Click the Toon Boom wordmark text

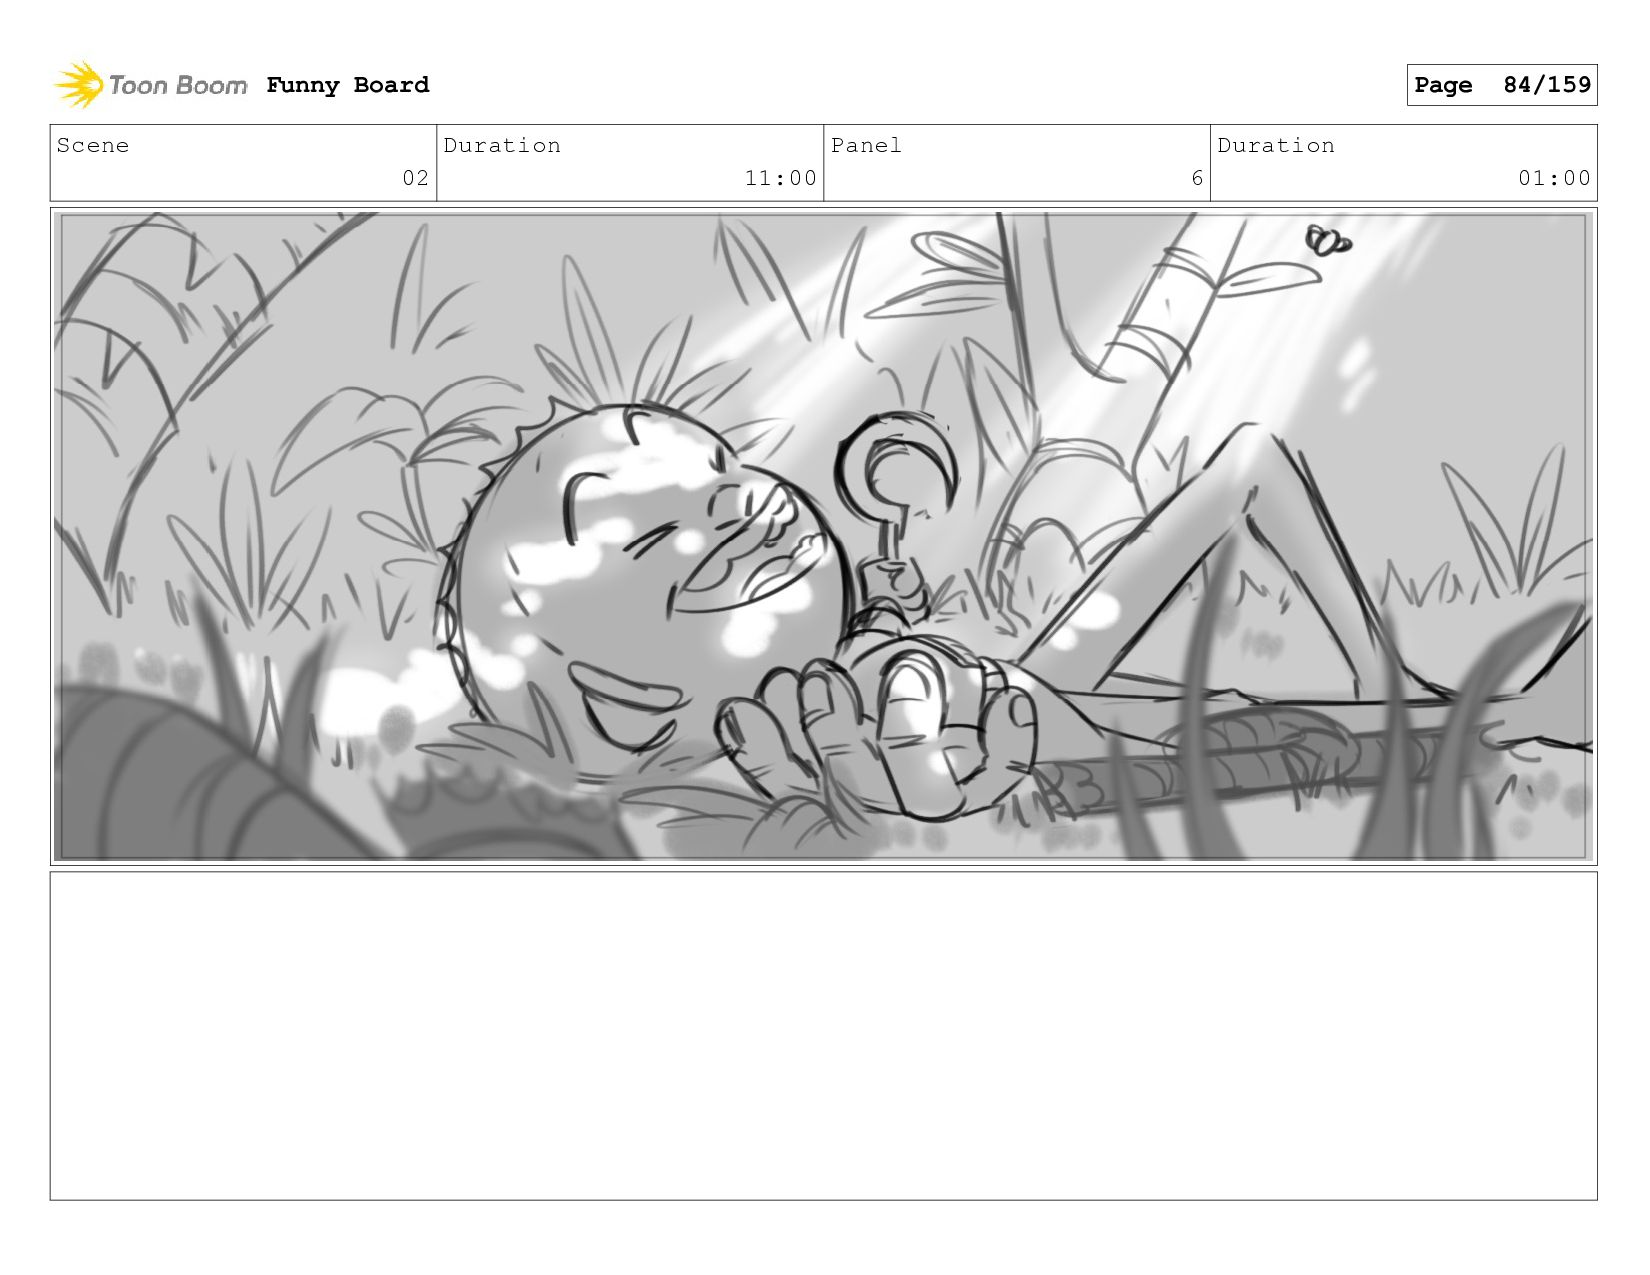(x=177, y=85)
